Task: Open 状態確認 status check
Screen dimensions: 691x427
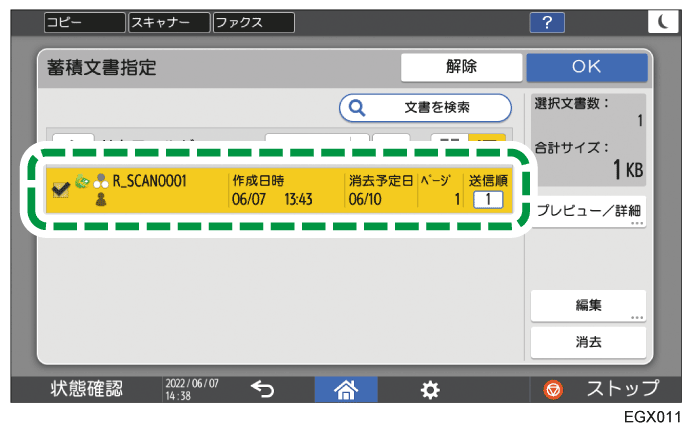Action: pos(86,390)
